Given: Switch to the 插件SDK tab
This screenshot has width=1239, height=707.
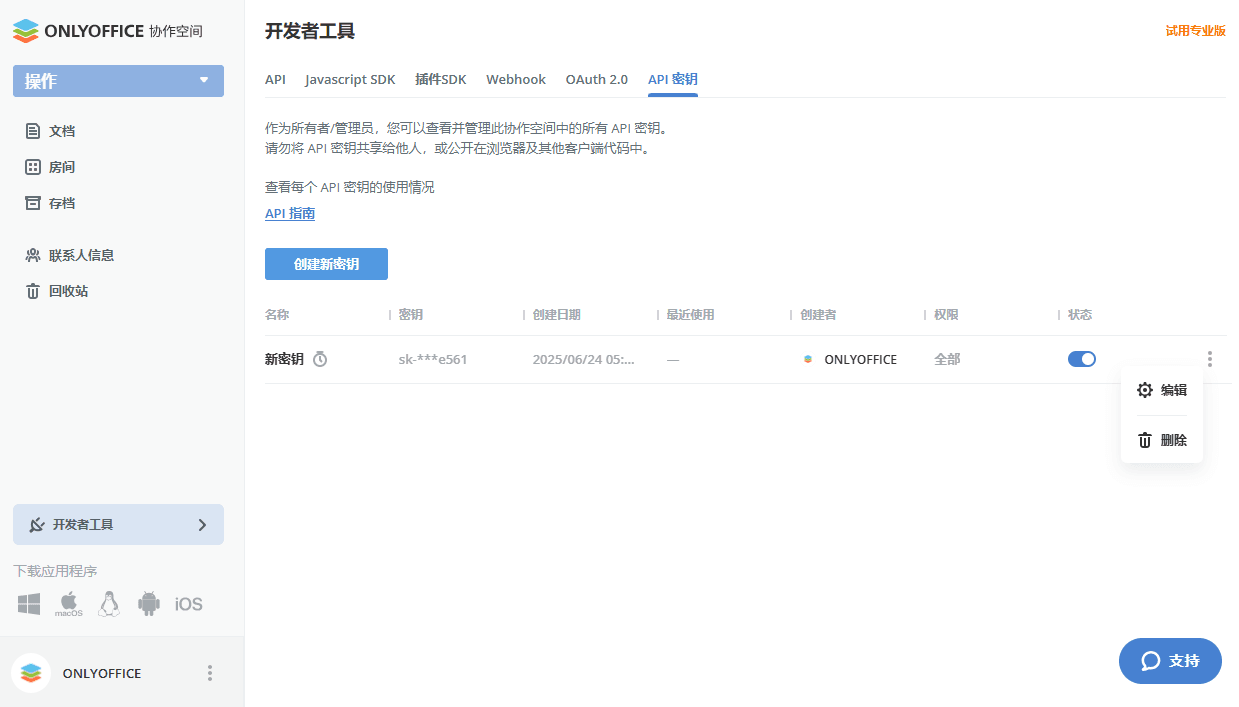Looking at the screenshot, I should click(441, 79).
